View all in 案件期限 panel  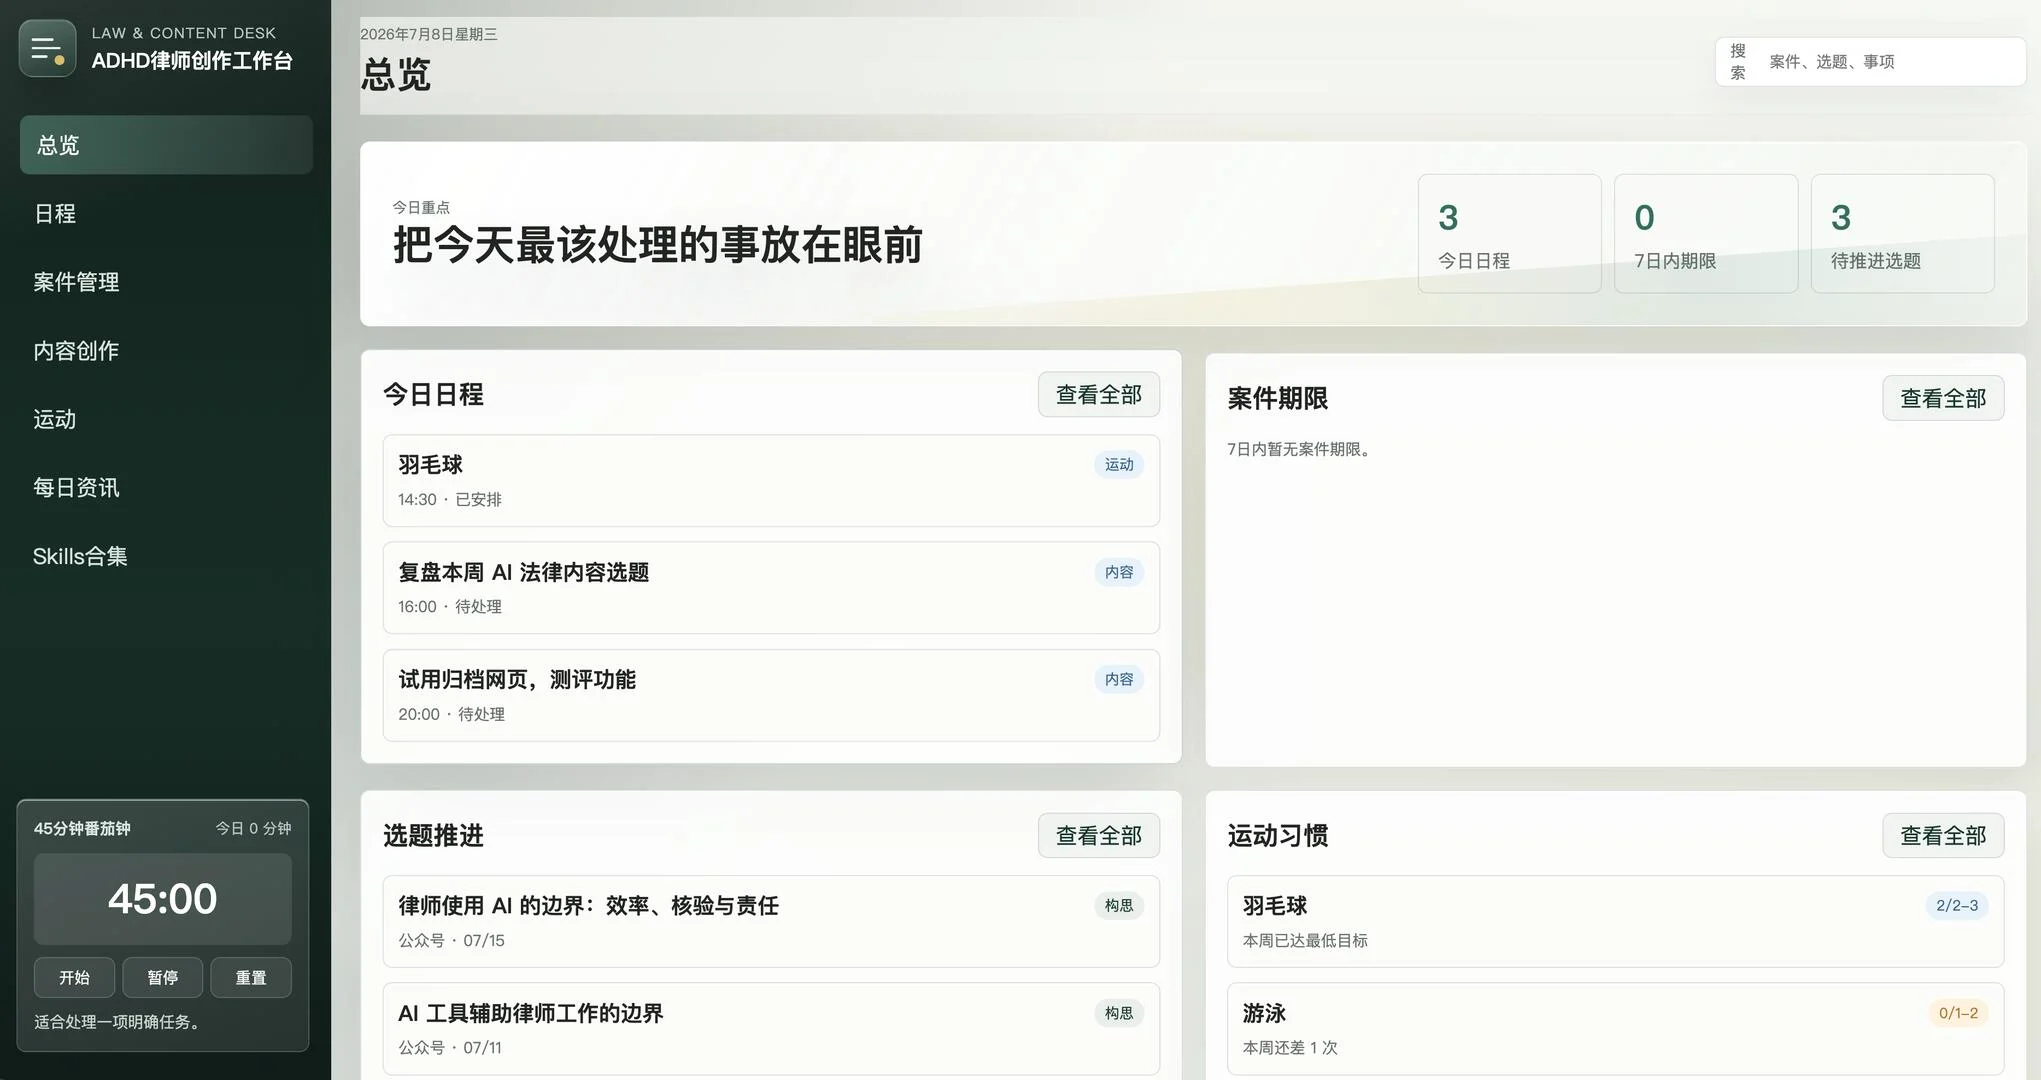click(x=1943, y=398)
